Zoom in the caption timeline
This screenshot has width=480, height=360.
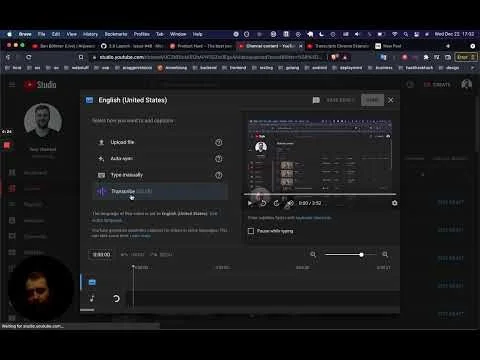tap(385, 255)
